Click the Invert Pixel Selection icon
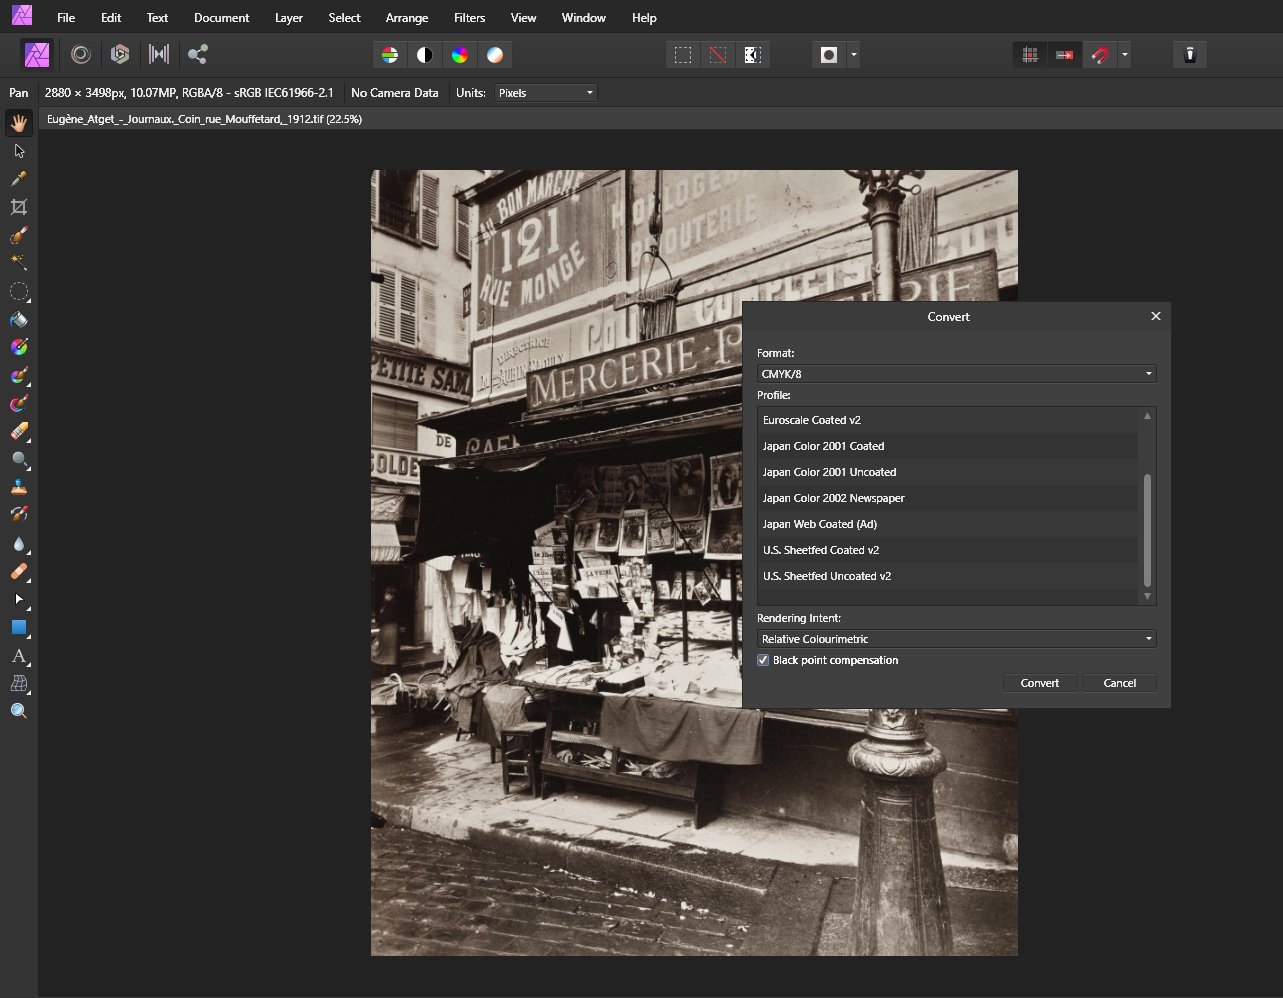This screenshot has height=998, width=1283. (x=753, y=55)
